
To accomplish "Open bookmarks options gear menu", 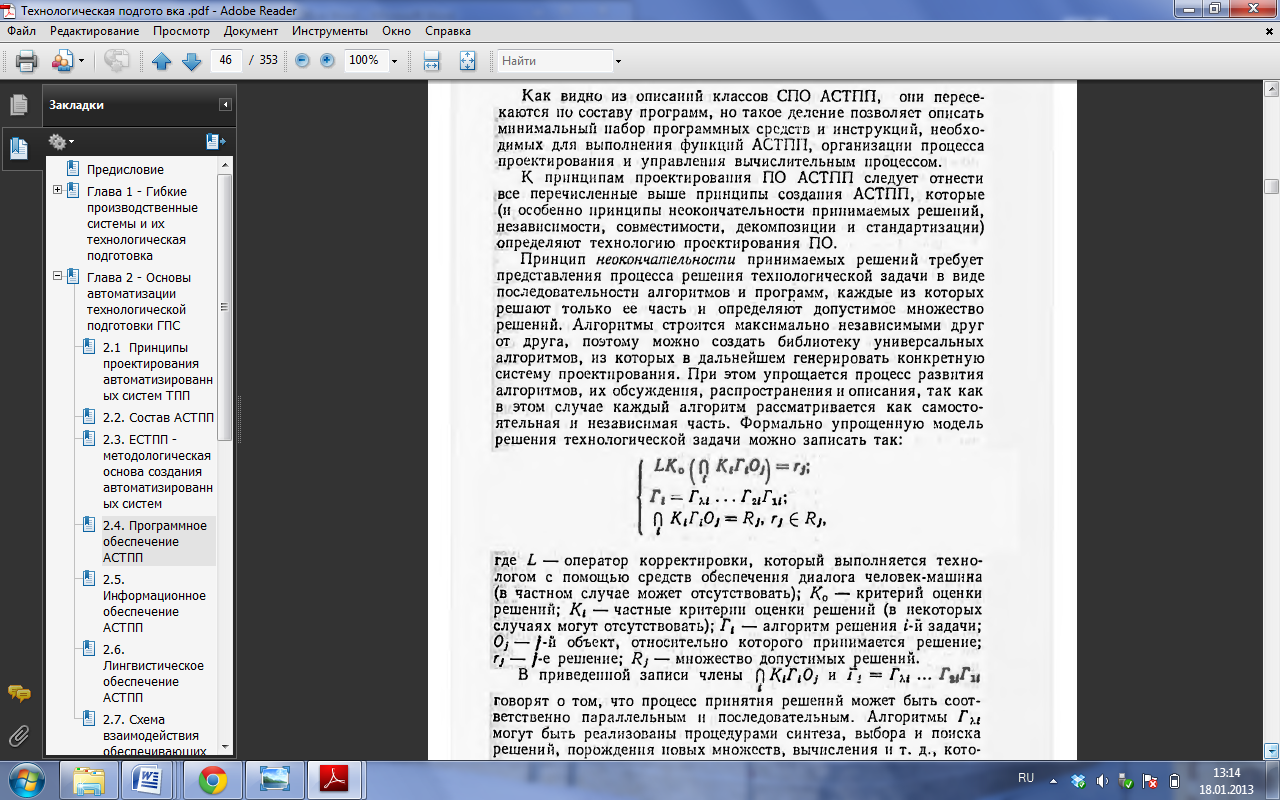I will click(61, 141).
